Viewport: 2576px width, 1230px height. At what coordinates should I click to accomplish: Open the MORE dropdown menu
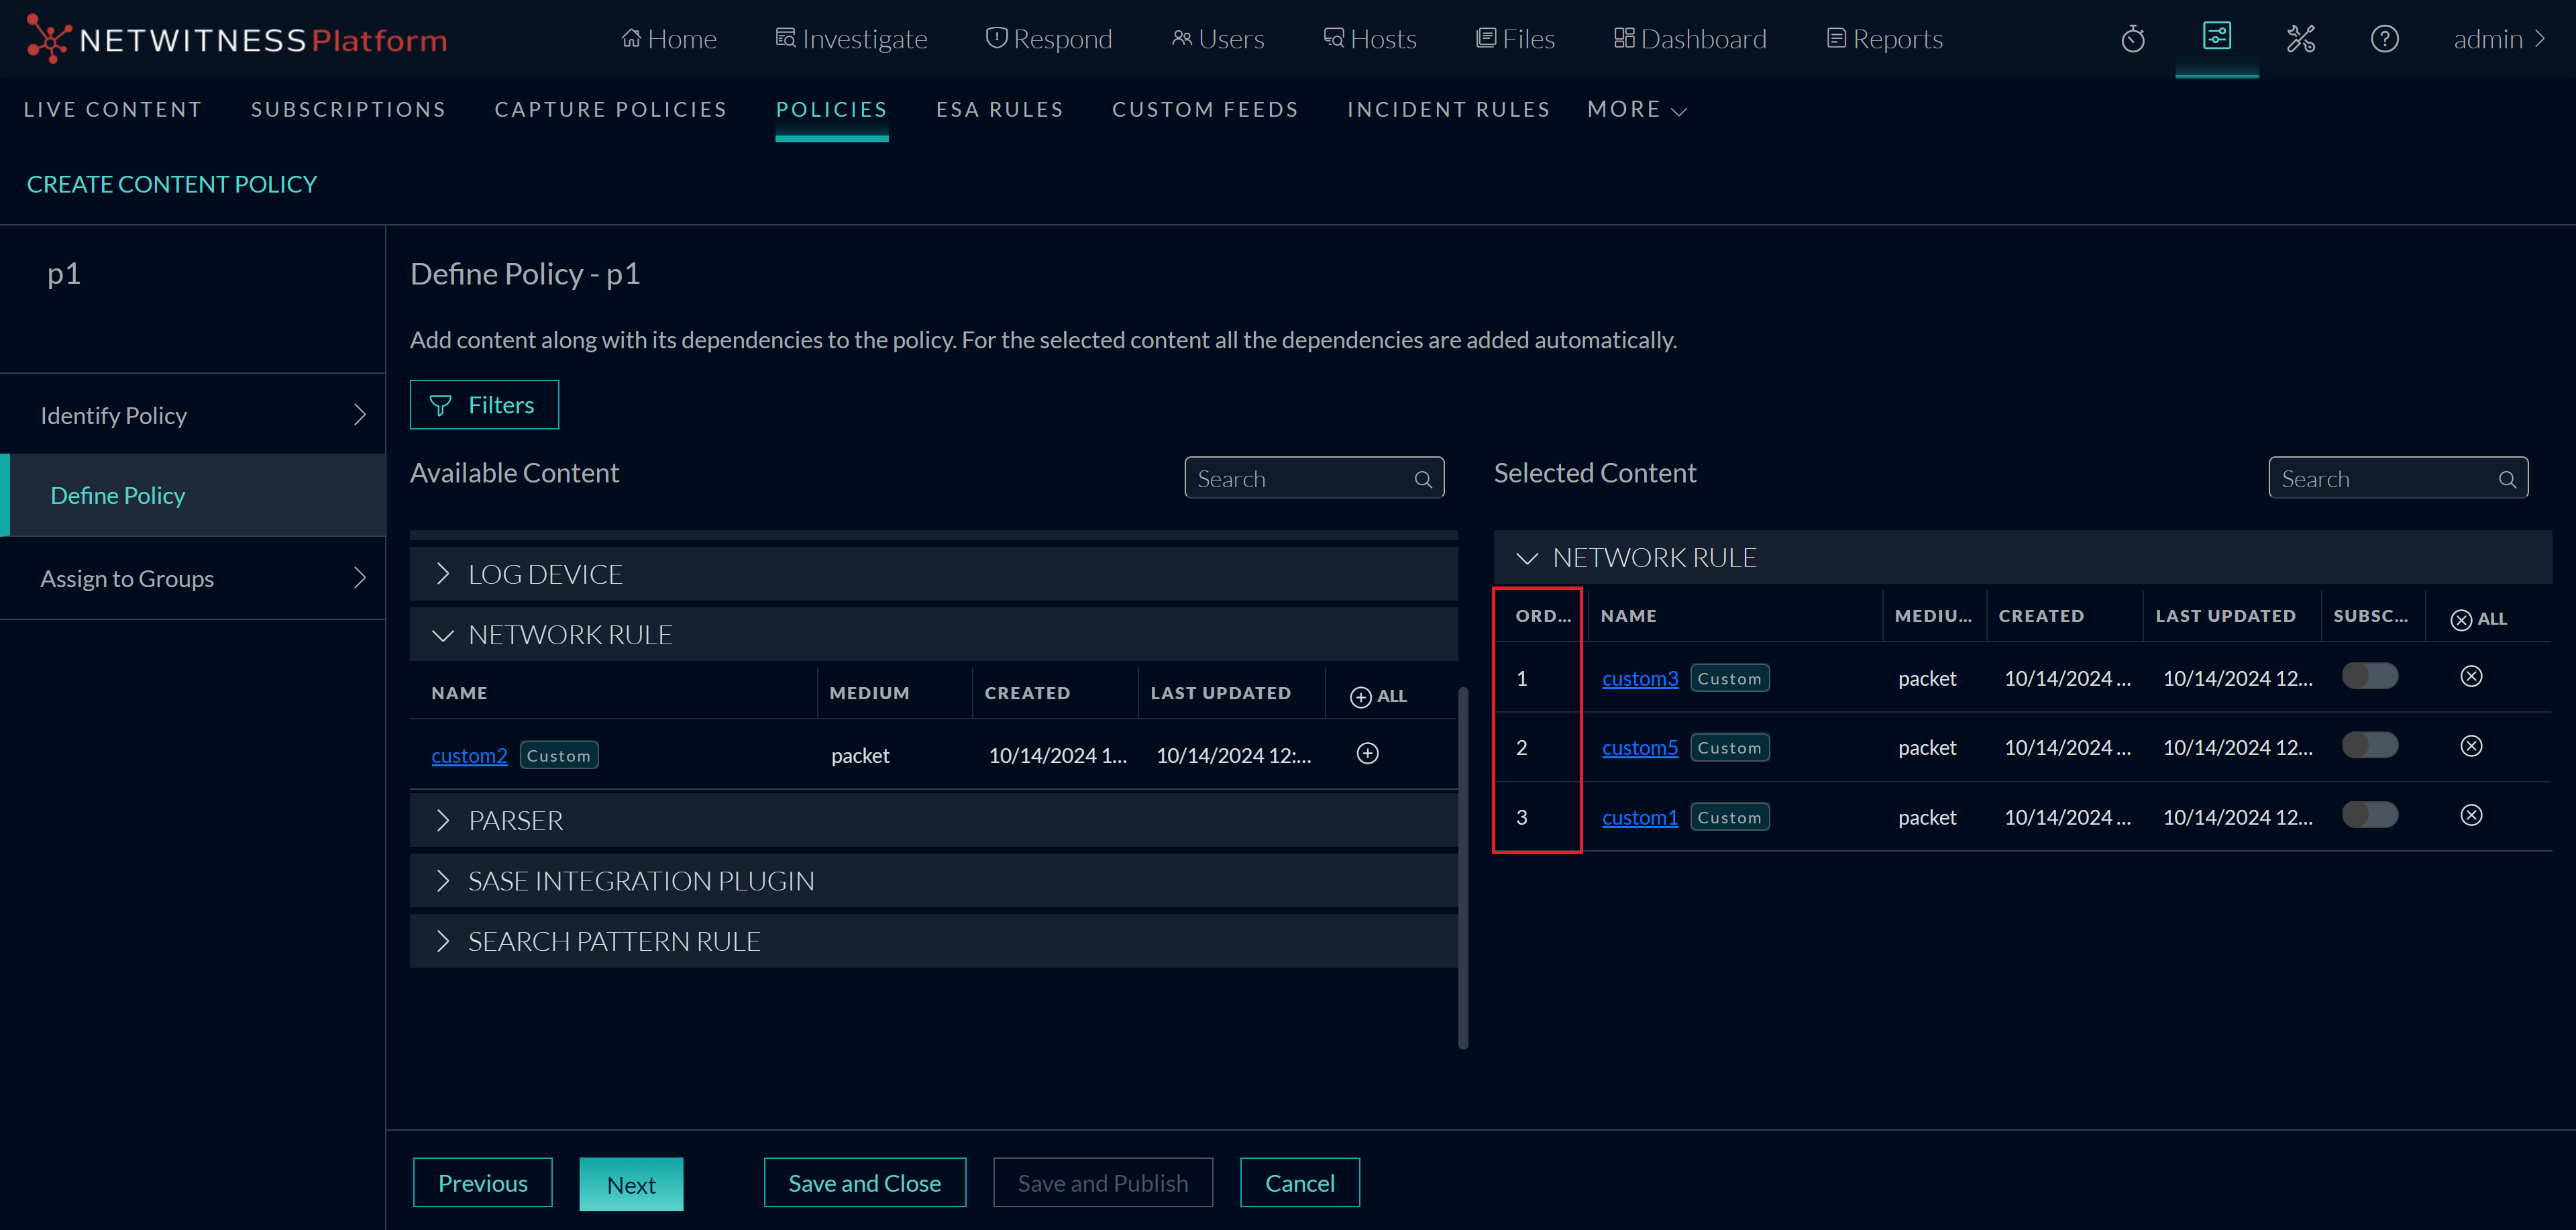[x=1636, y=110]
